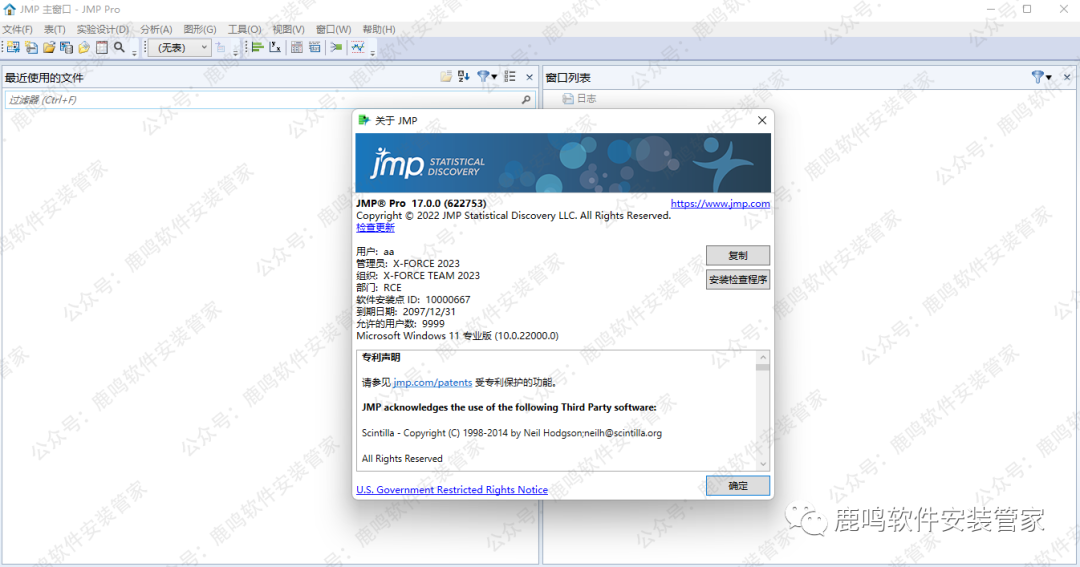The image size is (1080, 567).
Task: Toggle list view icon in recent files panel
Action: pyautogui.click(x=510, y=77)
